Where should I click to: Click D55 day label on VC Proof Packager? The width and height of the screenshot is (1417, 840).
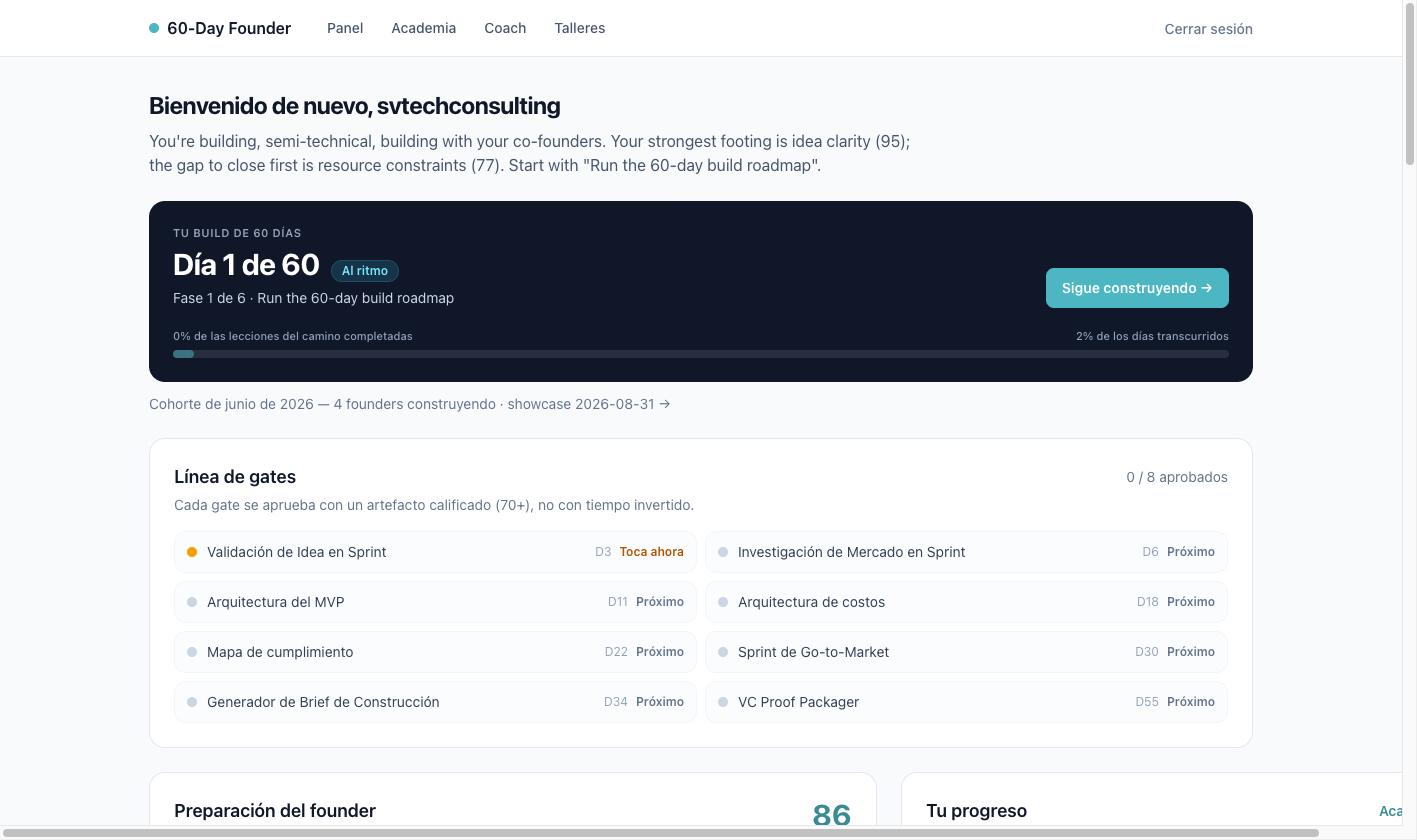pyautogui.click(x=1147, y=702)
